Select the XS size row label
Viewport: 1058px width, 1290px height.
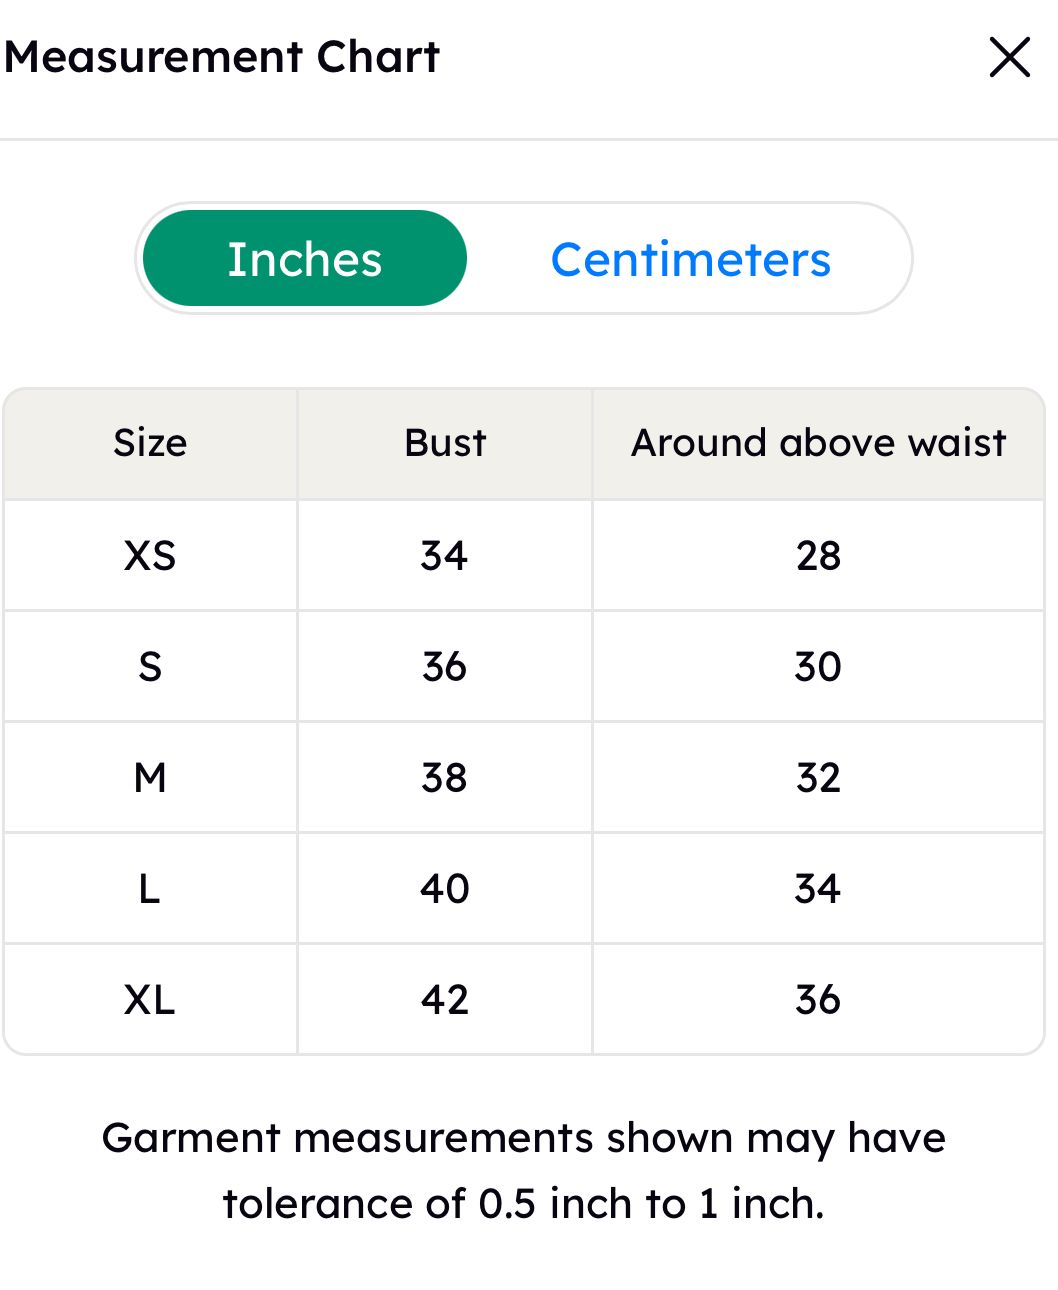click(x=150, y=556)
